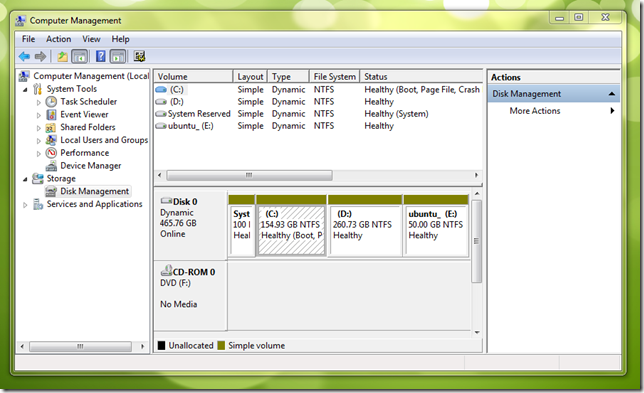The width and height of the screenshot is (644, 393).
Task: Click the disk settings toolbar icon with the check mark
Action: [x=139, y=56]
